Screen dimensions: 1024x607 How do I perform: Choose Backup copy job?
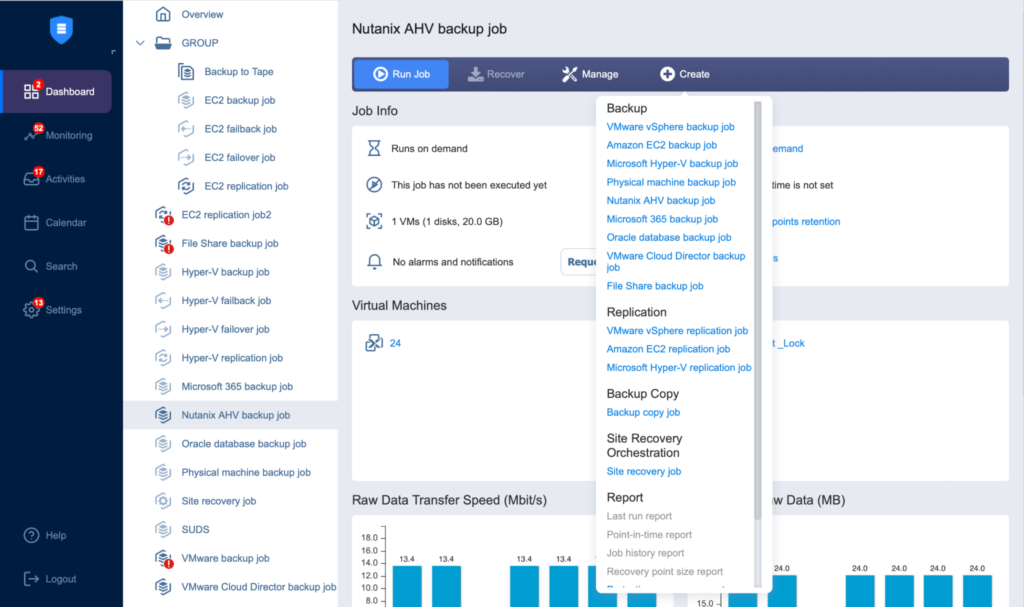point(643,412)
